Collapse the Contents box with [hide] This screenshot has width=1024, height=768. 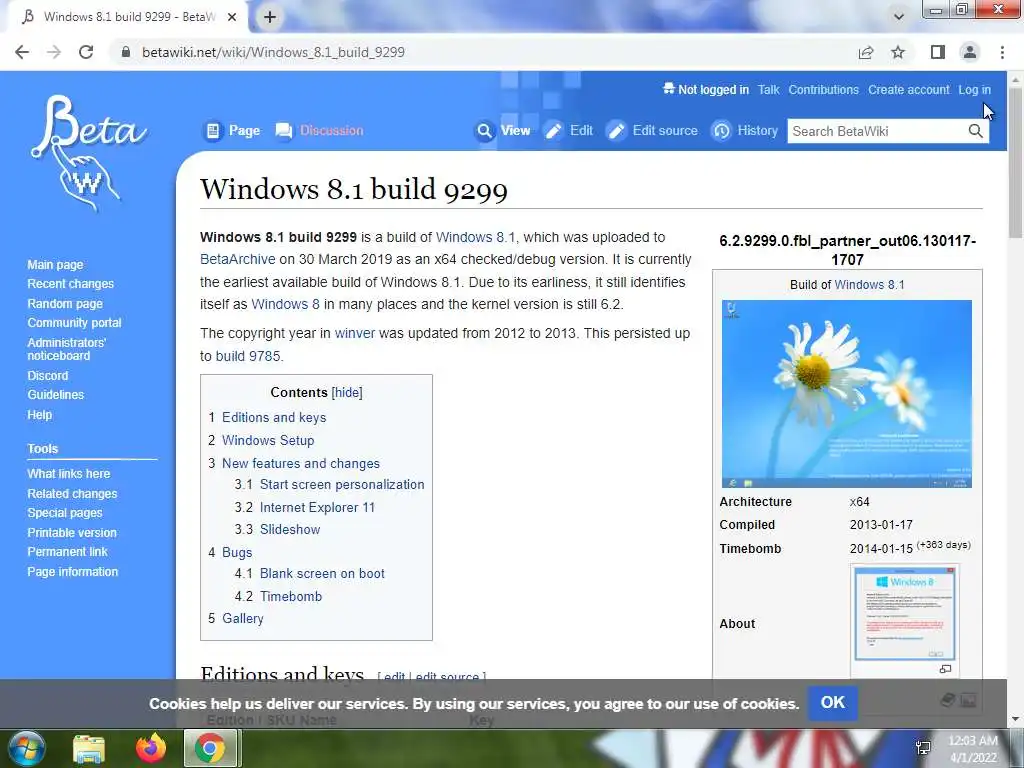click(347, 392)
